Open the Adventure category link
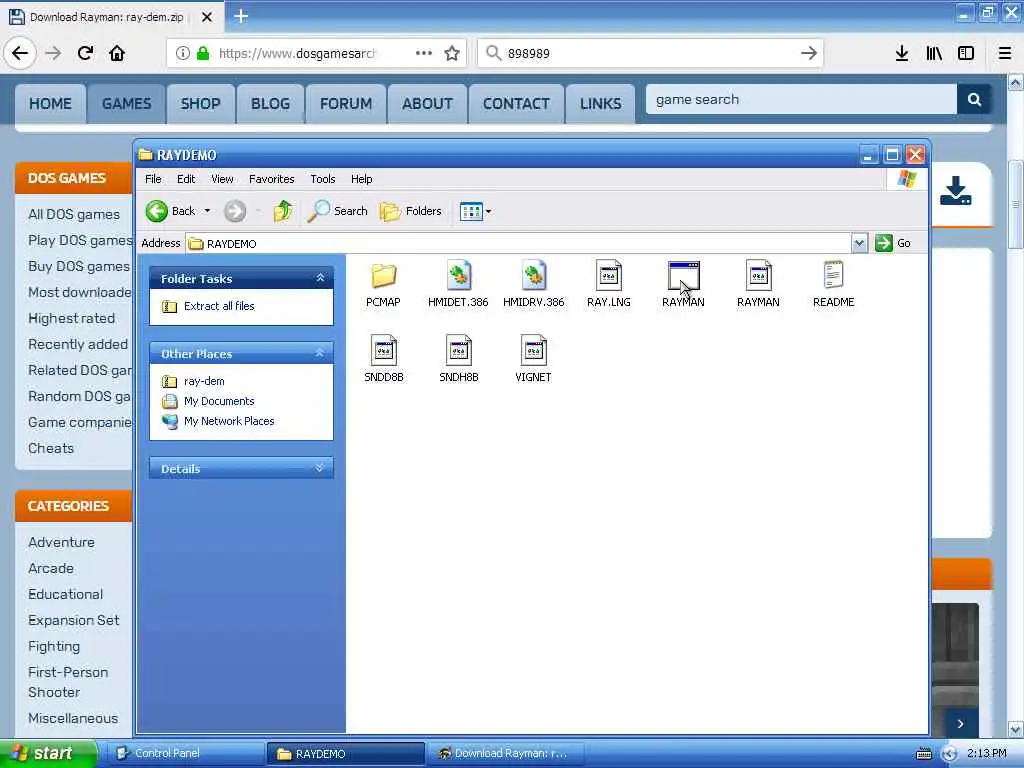This screenshot has width=1024, height=768. click(61, 542)
